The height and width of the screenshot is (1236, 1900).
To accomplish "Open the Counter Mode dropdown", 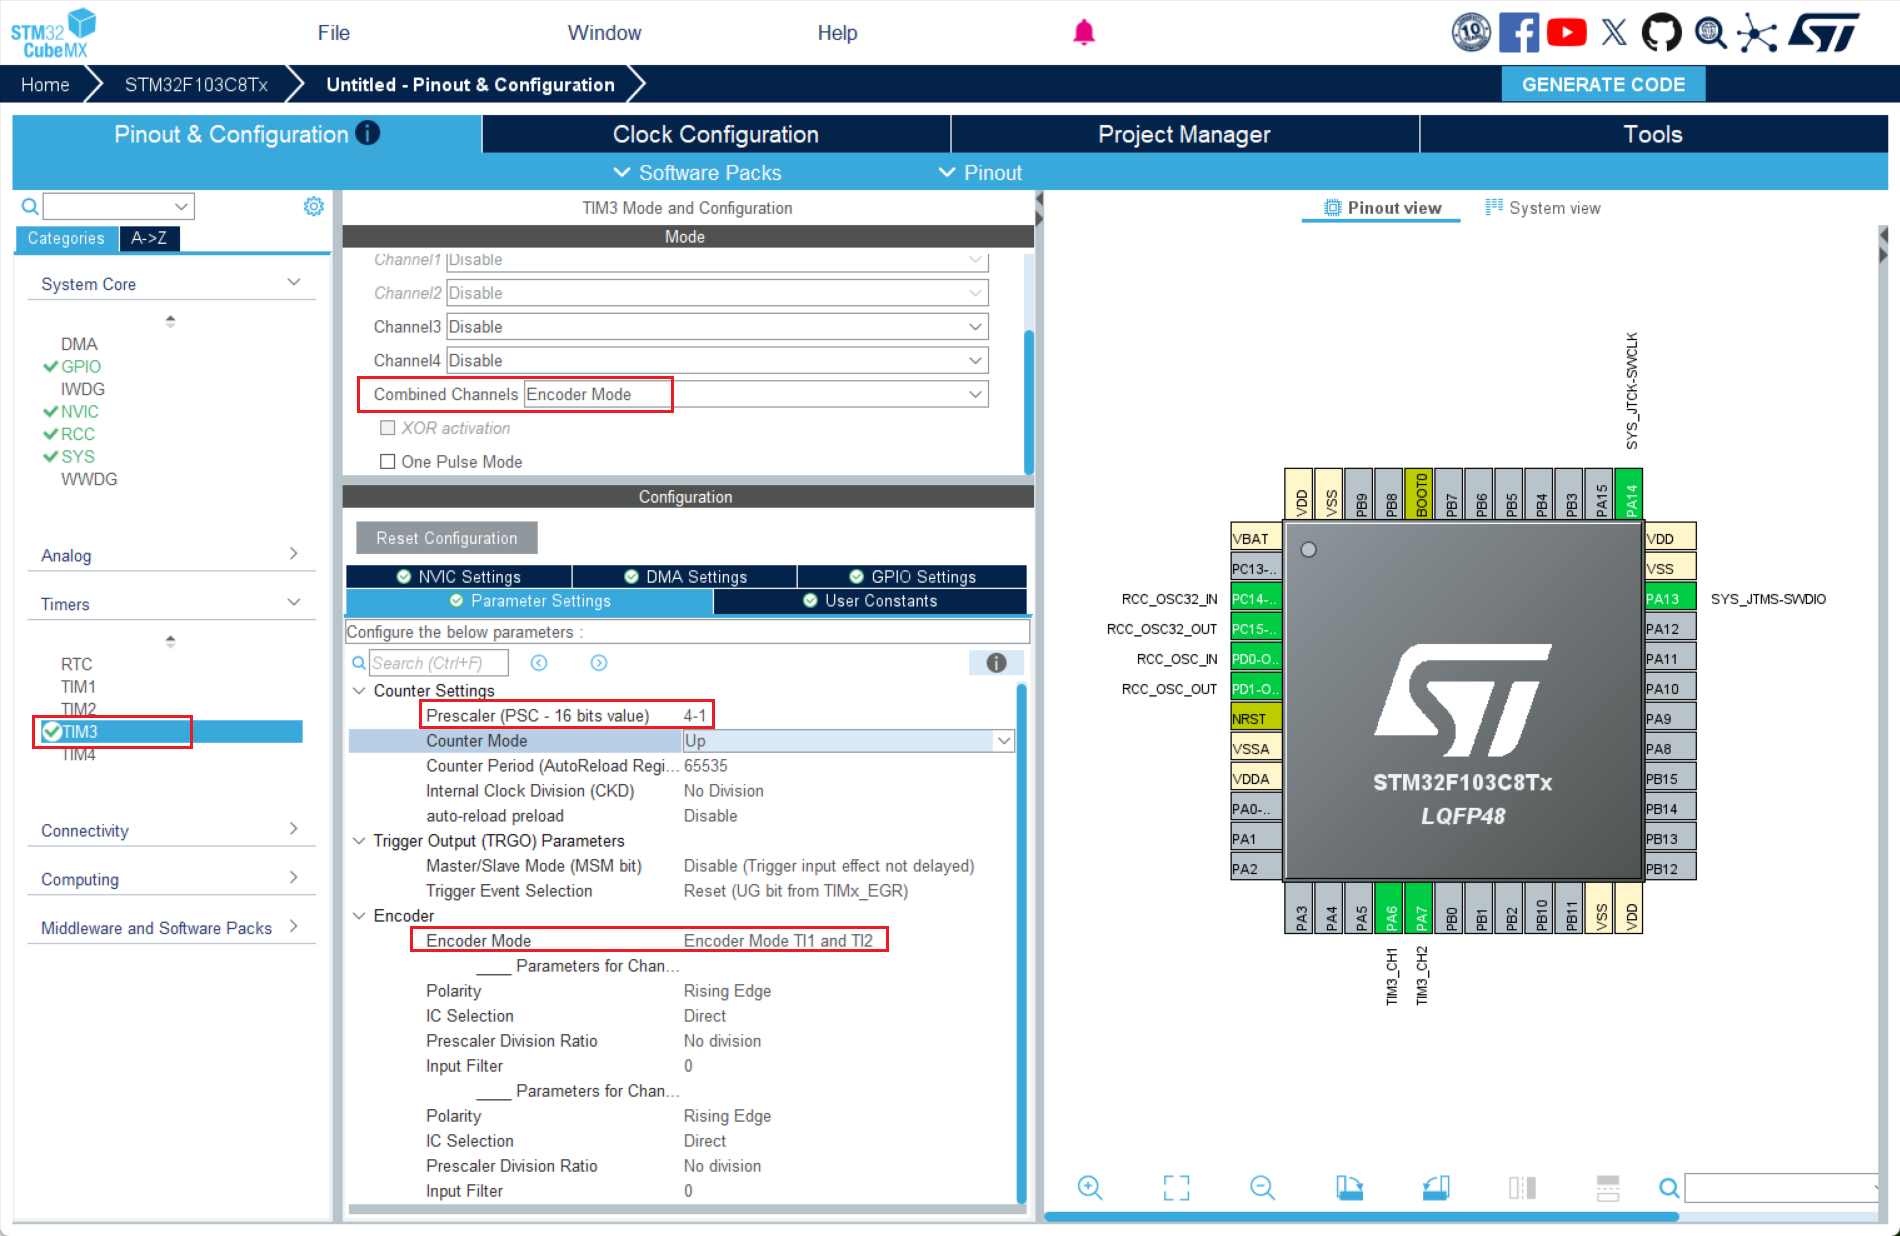I will click(x=847, y=741).
